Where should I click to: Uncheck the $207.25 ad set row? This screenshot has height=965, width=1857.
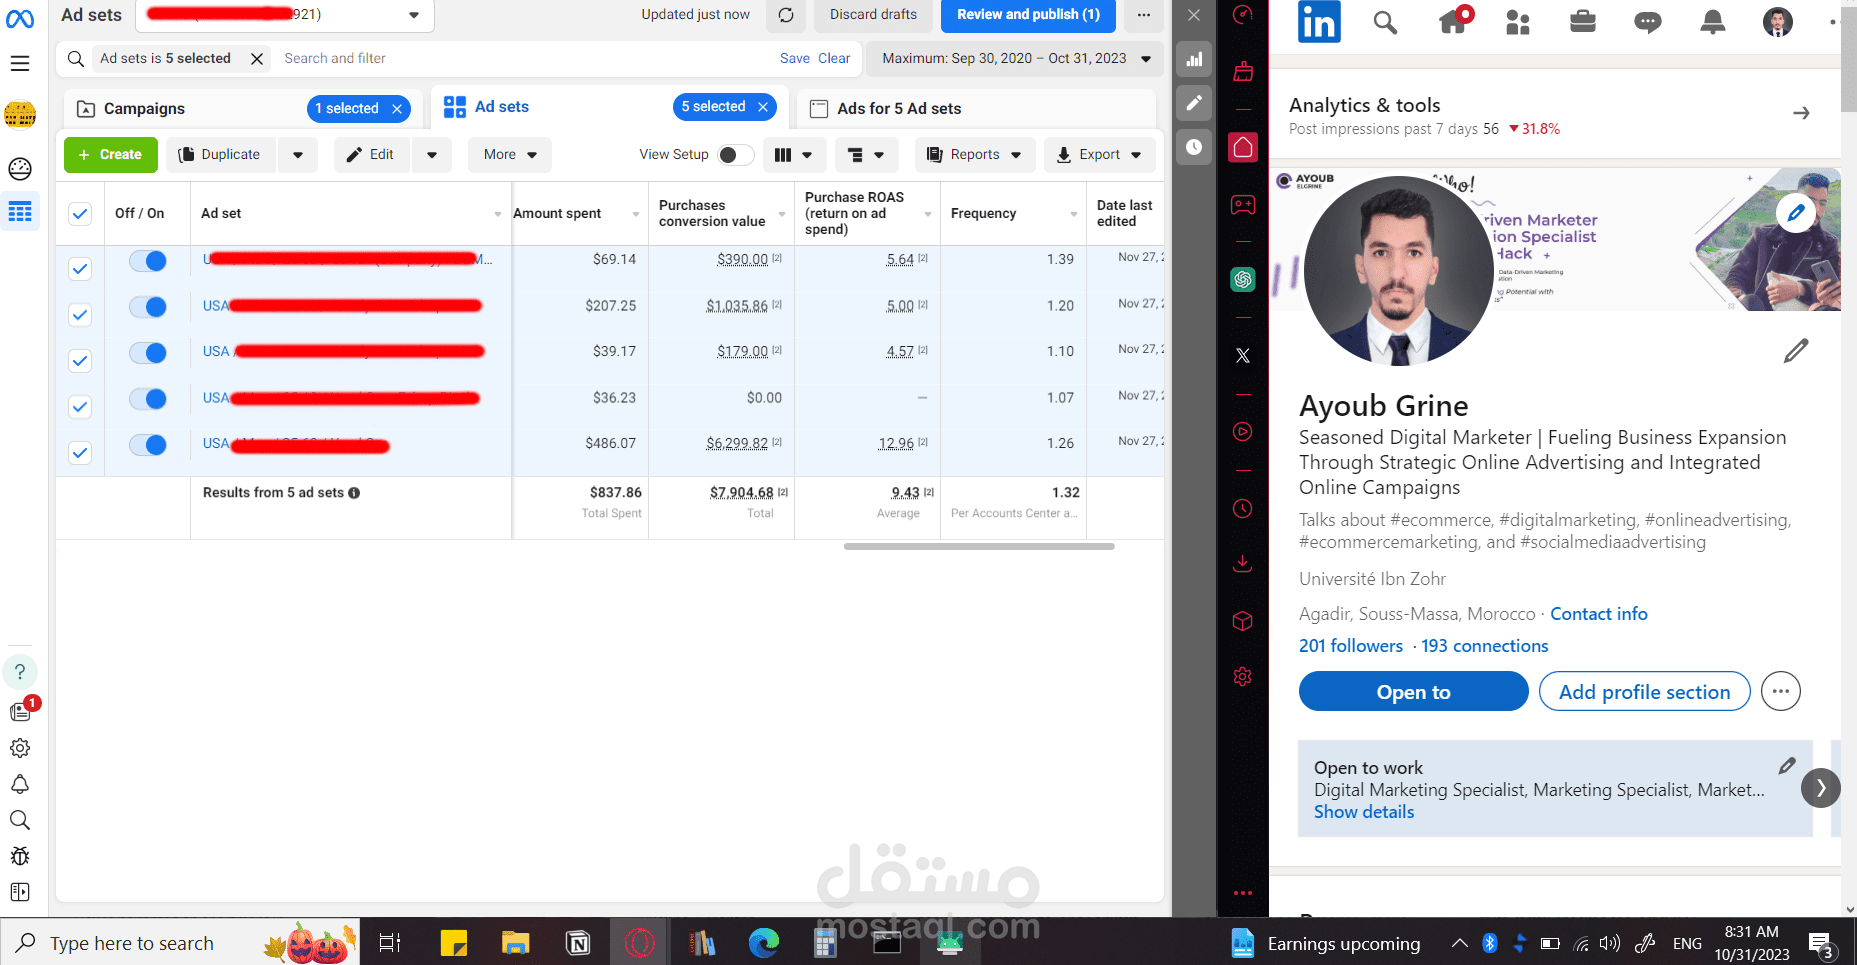(80, 314)
